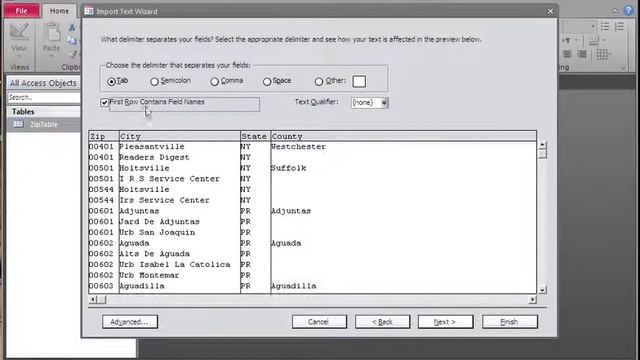Click the gridlines icon in the ribbon
This screenshot has width=640, height=360.
tap(602, 54)
